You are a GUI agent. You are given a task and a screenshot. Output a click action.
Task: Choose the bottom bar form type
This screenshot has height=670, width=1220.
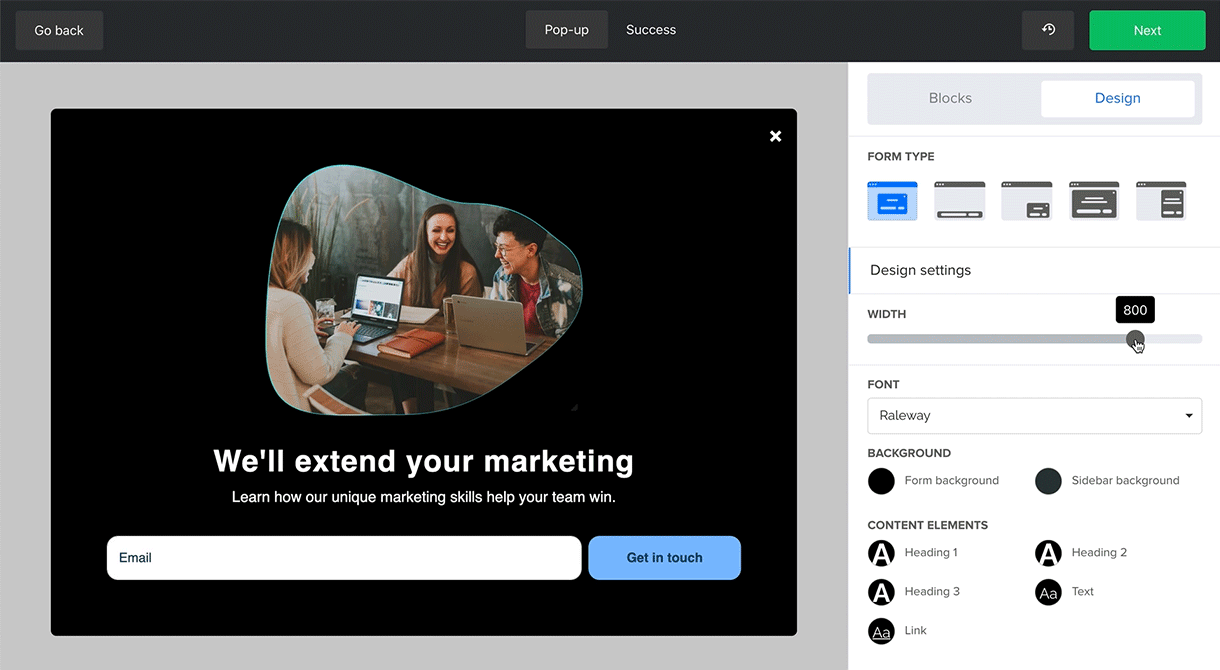click(x=959, y=200)
